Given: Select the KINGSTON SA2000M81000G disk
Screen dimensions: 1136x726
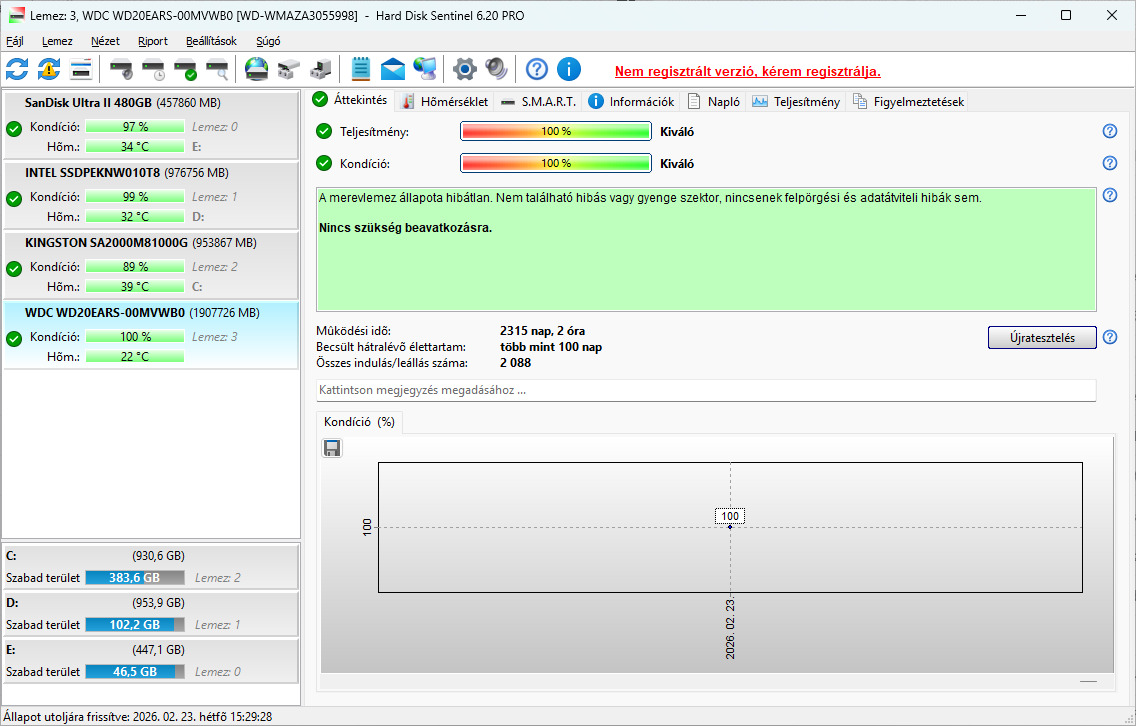Looking at the screenshot, I should pyautogui.click(x=151, y=265).
